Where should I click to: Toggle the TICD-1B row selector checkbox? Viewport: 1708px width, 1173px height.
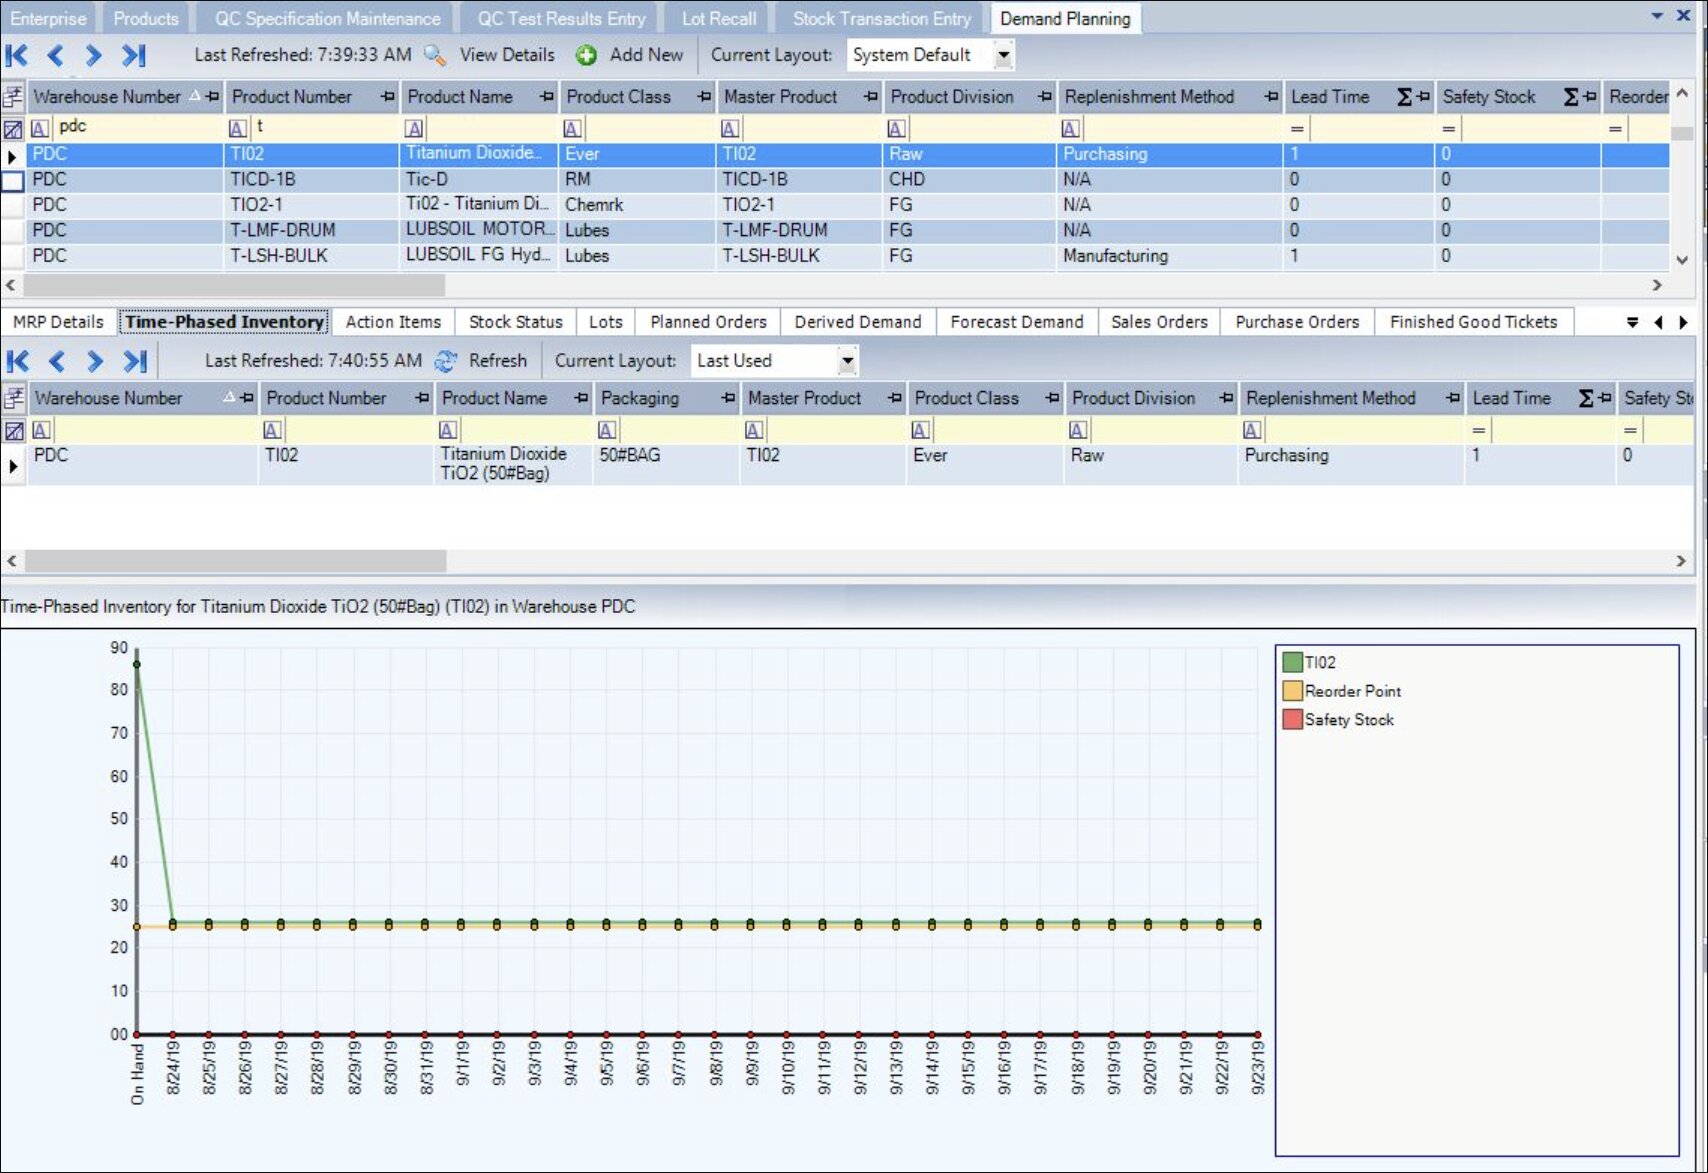[x=13, y=181]
